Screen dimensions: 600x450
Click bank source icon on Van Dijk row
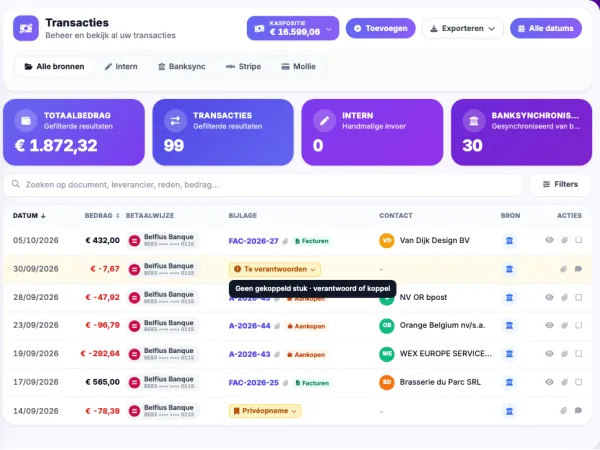(x=509, y=241)
